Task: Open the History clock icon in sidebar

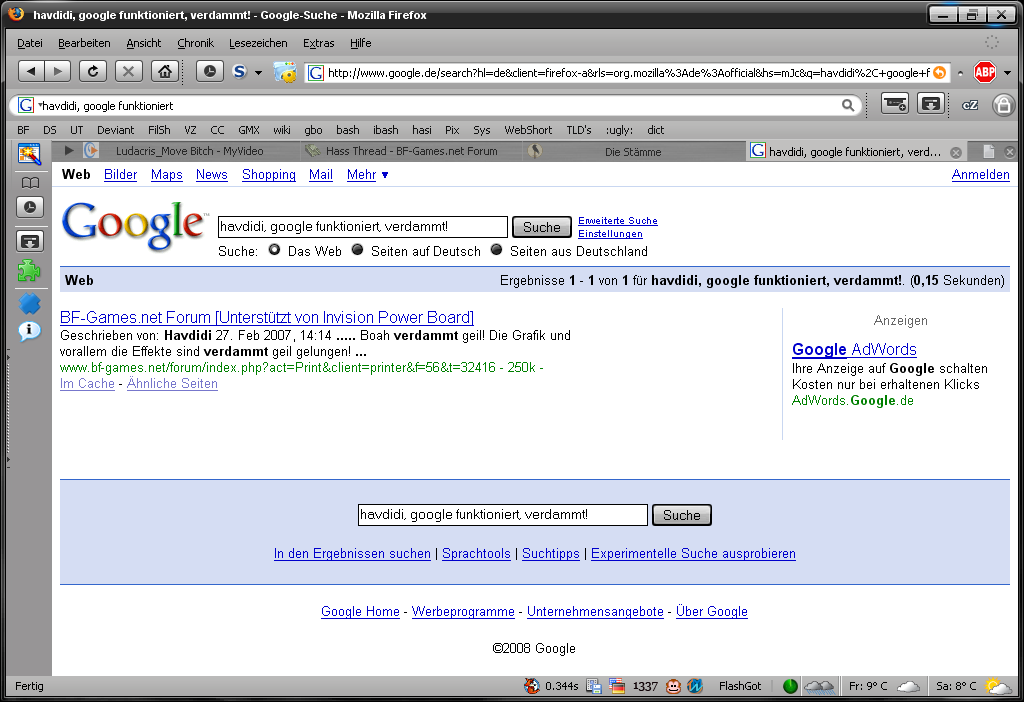Action: (x=30, y=207)
